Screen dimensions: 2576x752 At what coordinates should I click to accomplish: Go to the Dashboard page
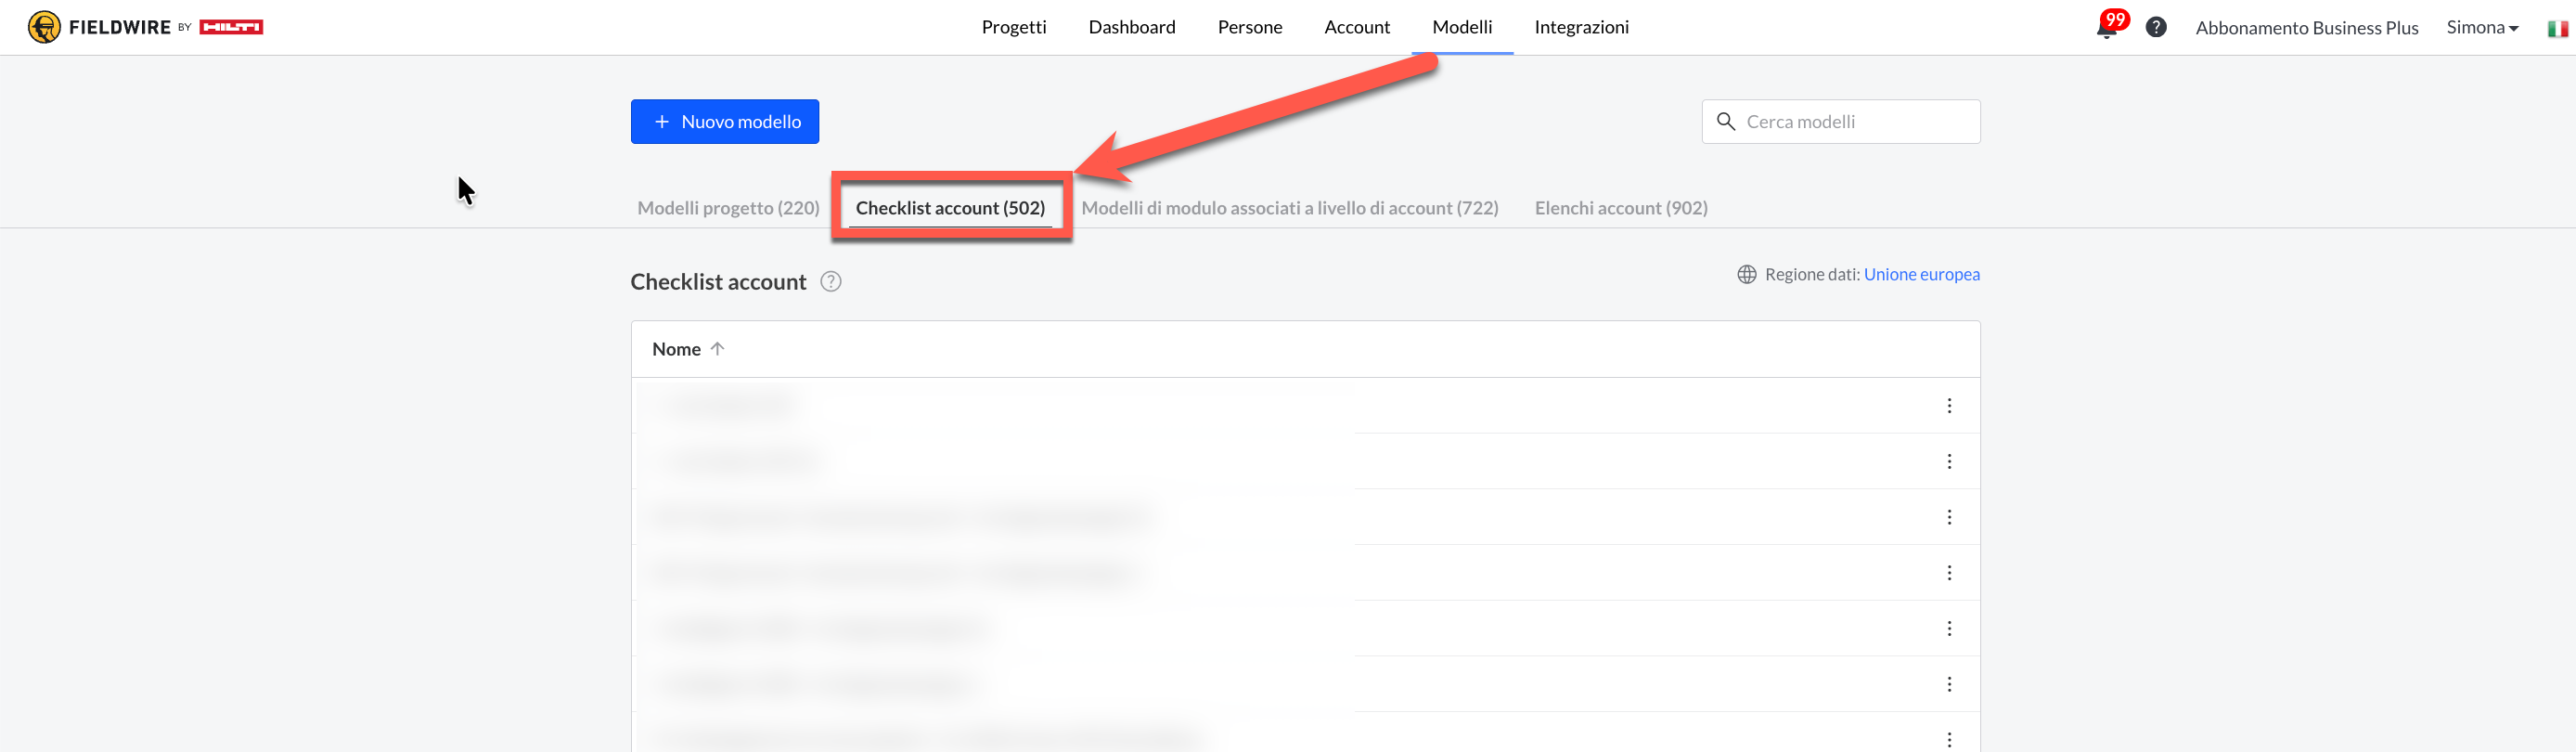coord(1131,28)
